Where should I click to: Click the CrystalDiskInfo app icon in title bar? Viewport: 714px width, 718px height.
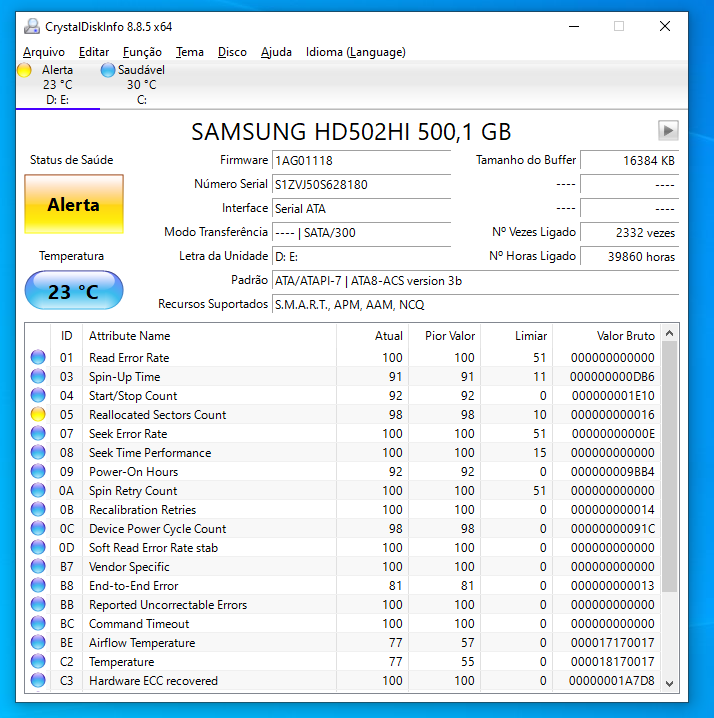[32, 27]
